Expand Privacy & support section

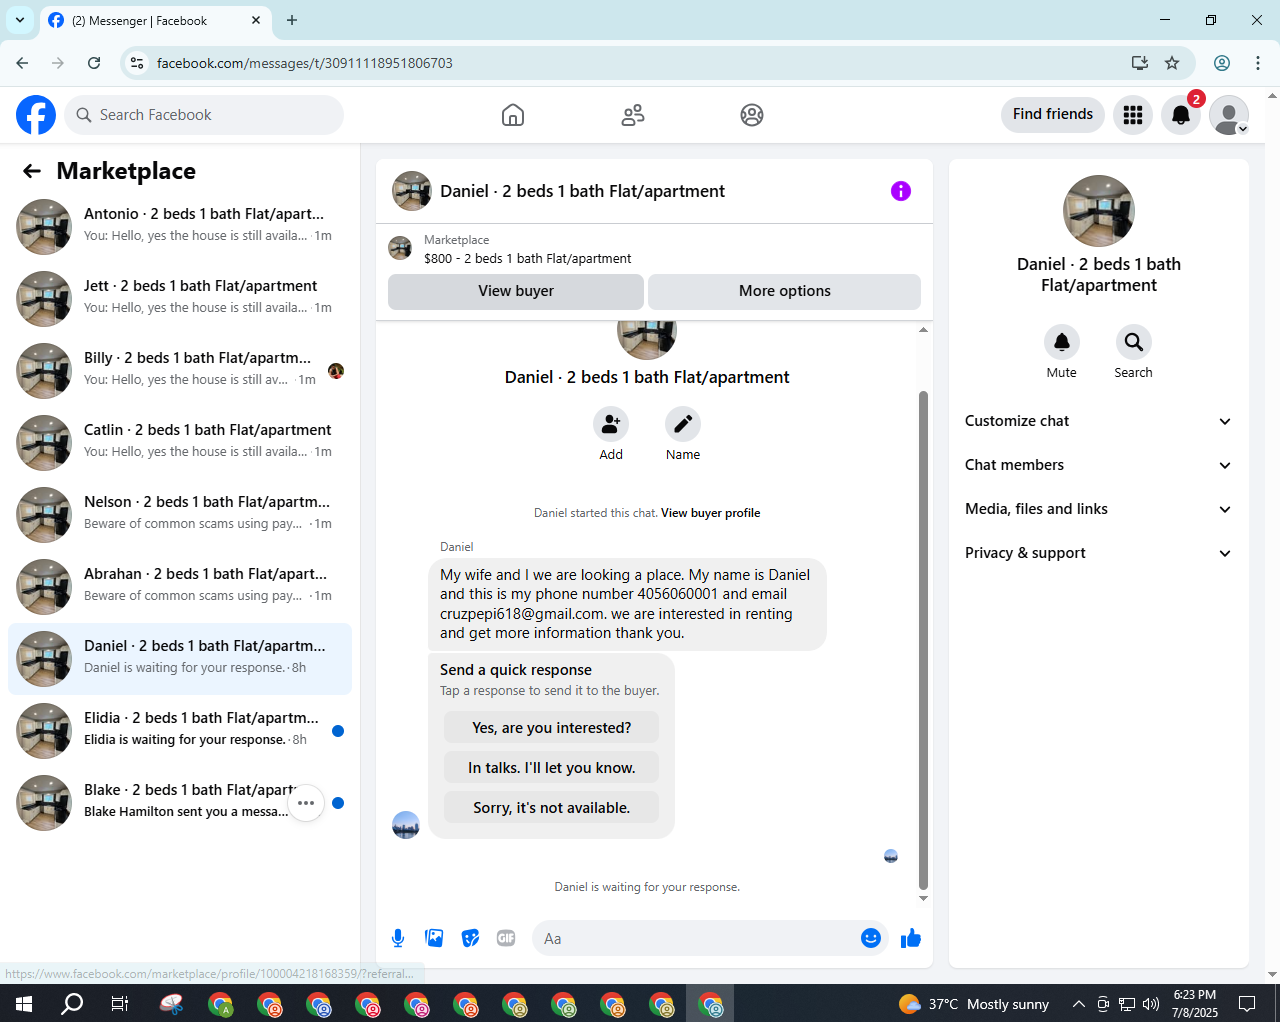click(1099, 553)
